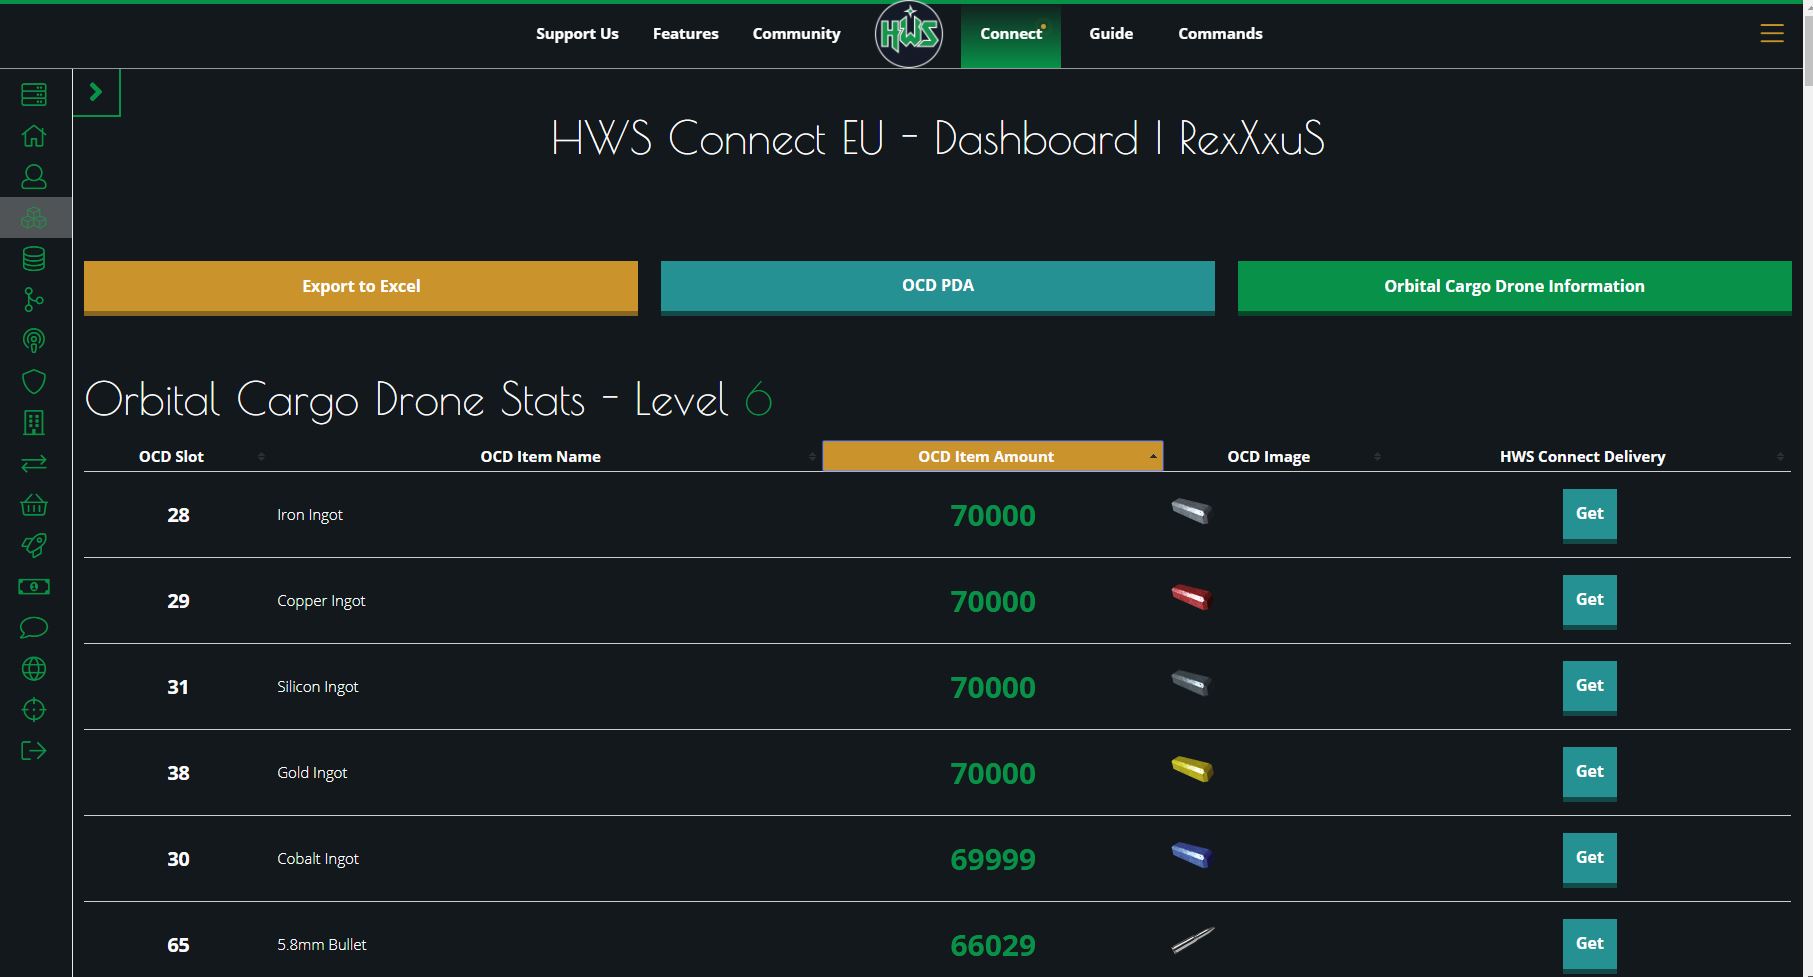Open Orbital Cargo Drone Information
The height and width of the screenshot is (977, 1813).
(1513, 286)
